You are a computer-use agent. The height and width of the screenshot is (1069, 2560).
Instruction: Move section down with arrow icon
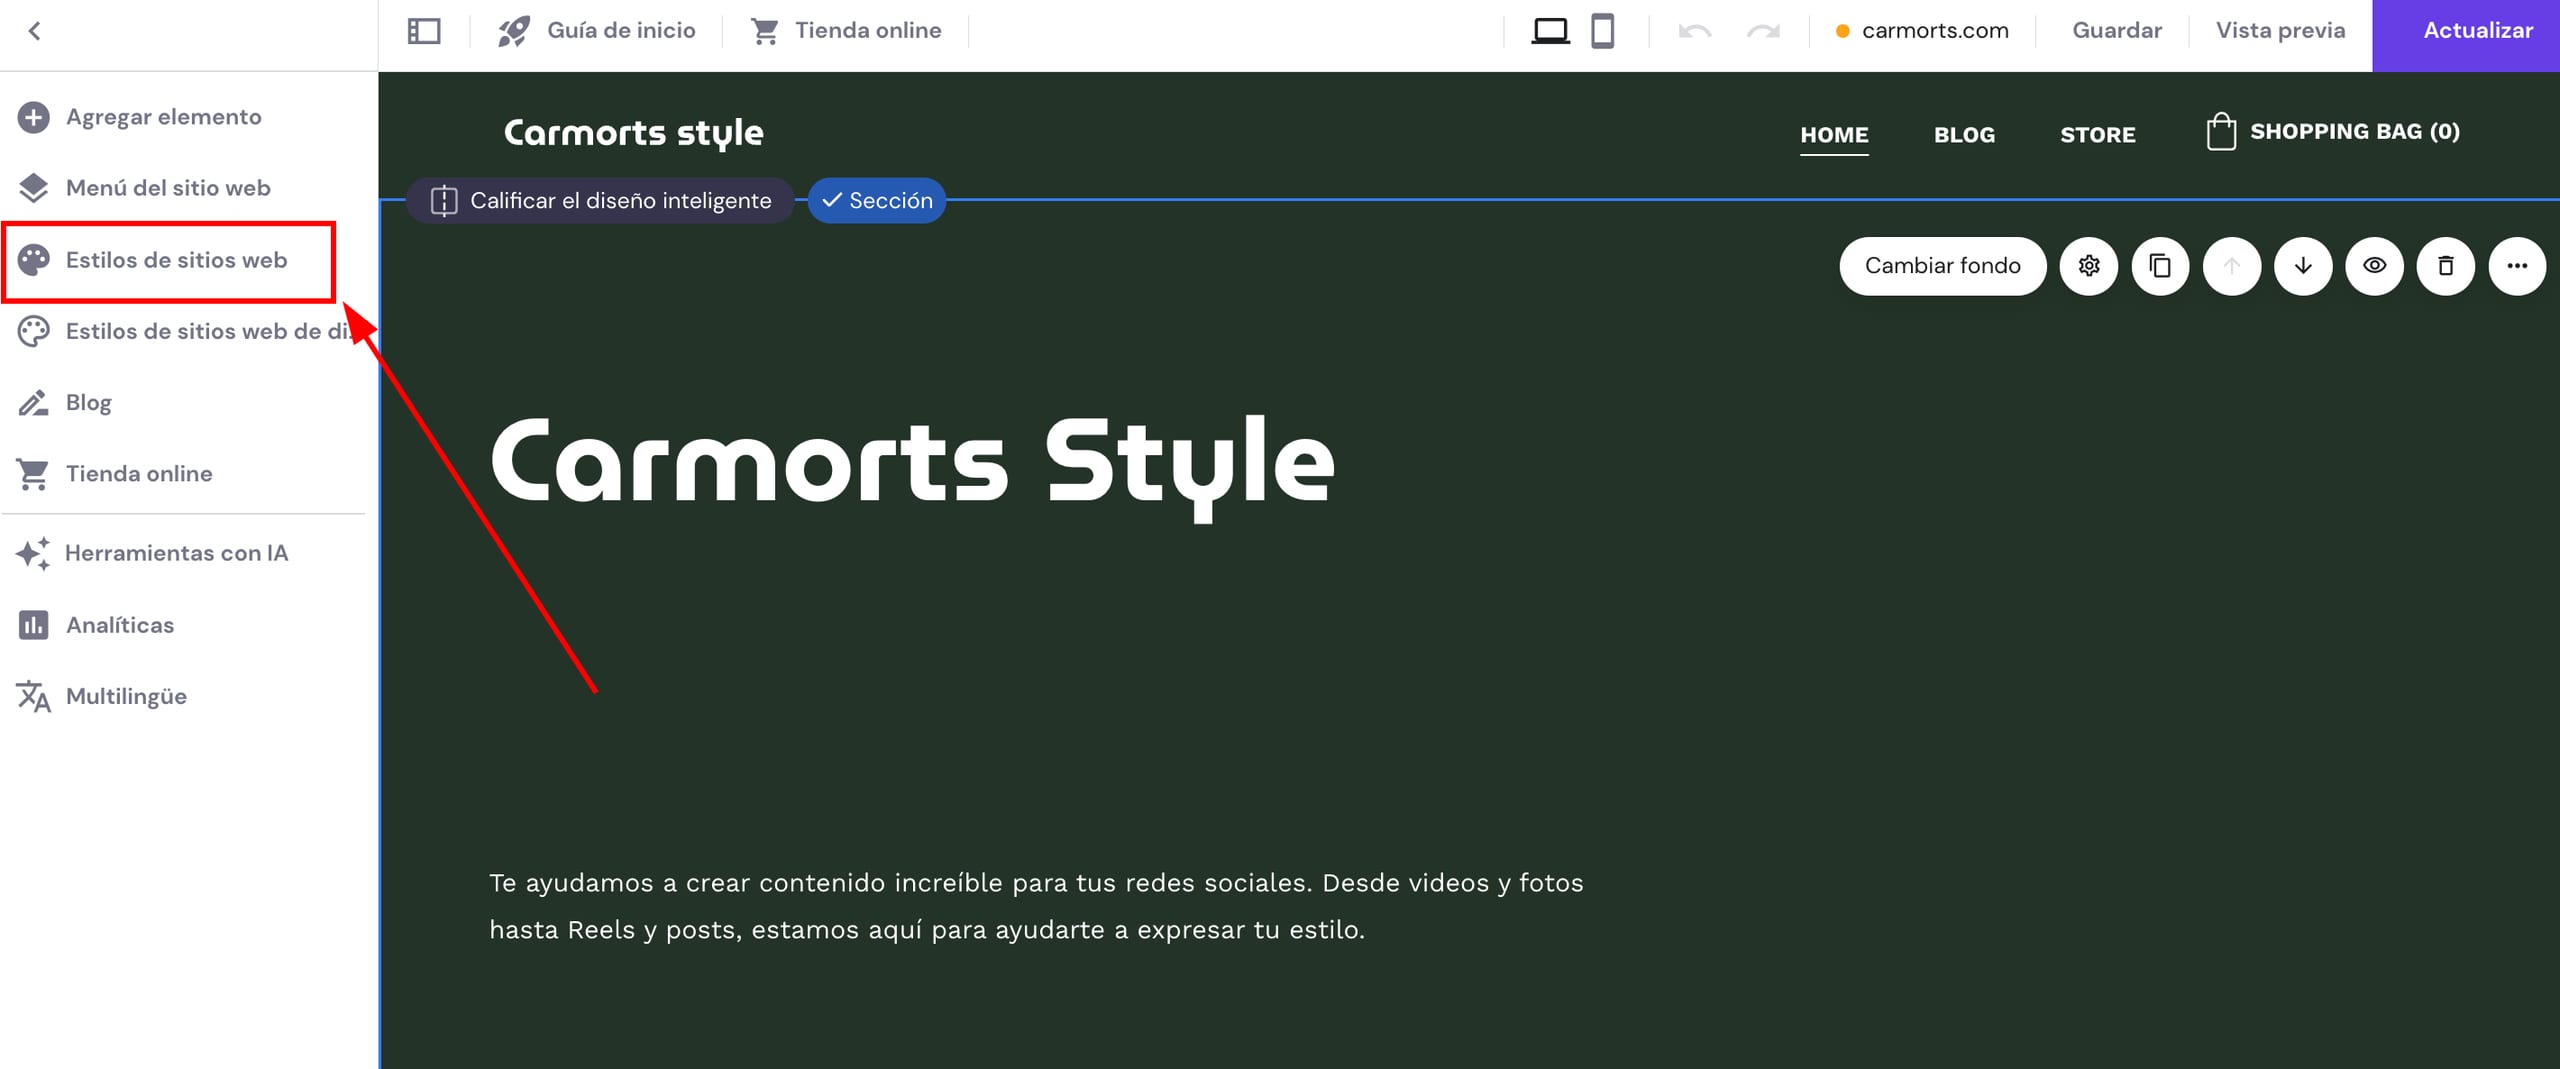coord(2303,266)
